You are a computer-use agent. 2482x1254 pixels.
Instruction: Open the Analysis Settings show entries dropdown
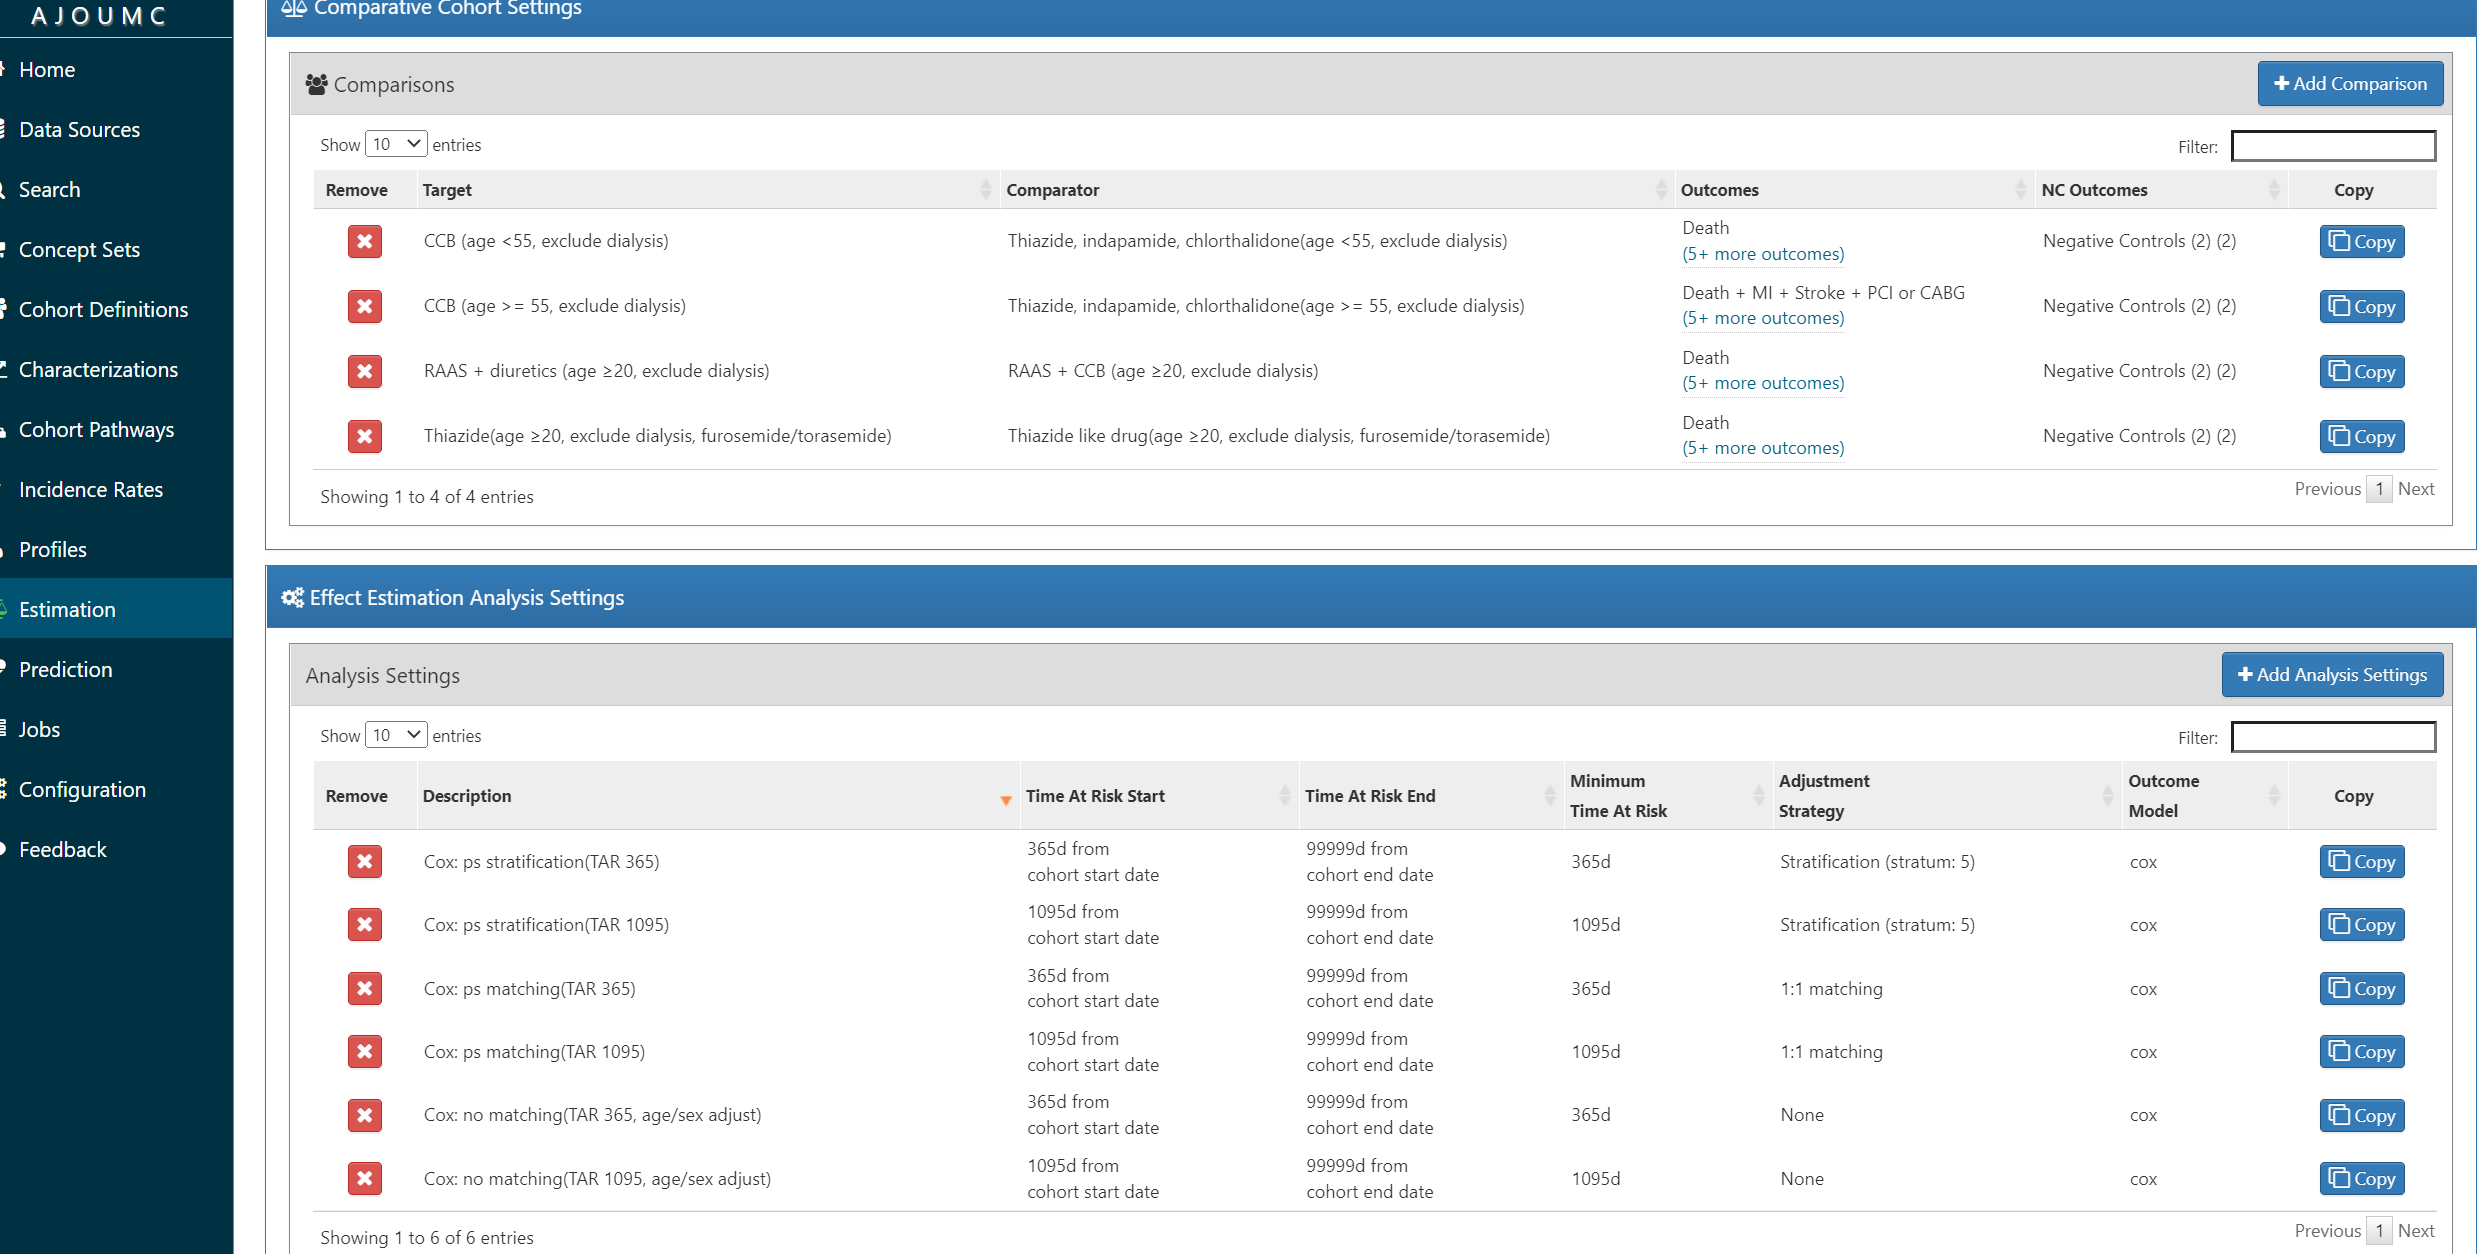(396, 735)
